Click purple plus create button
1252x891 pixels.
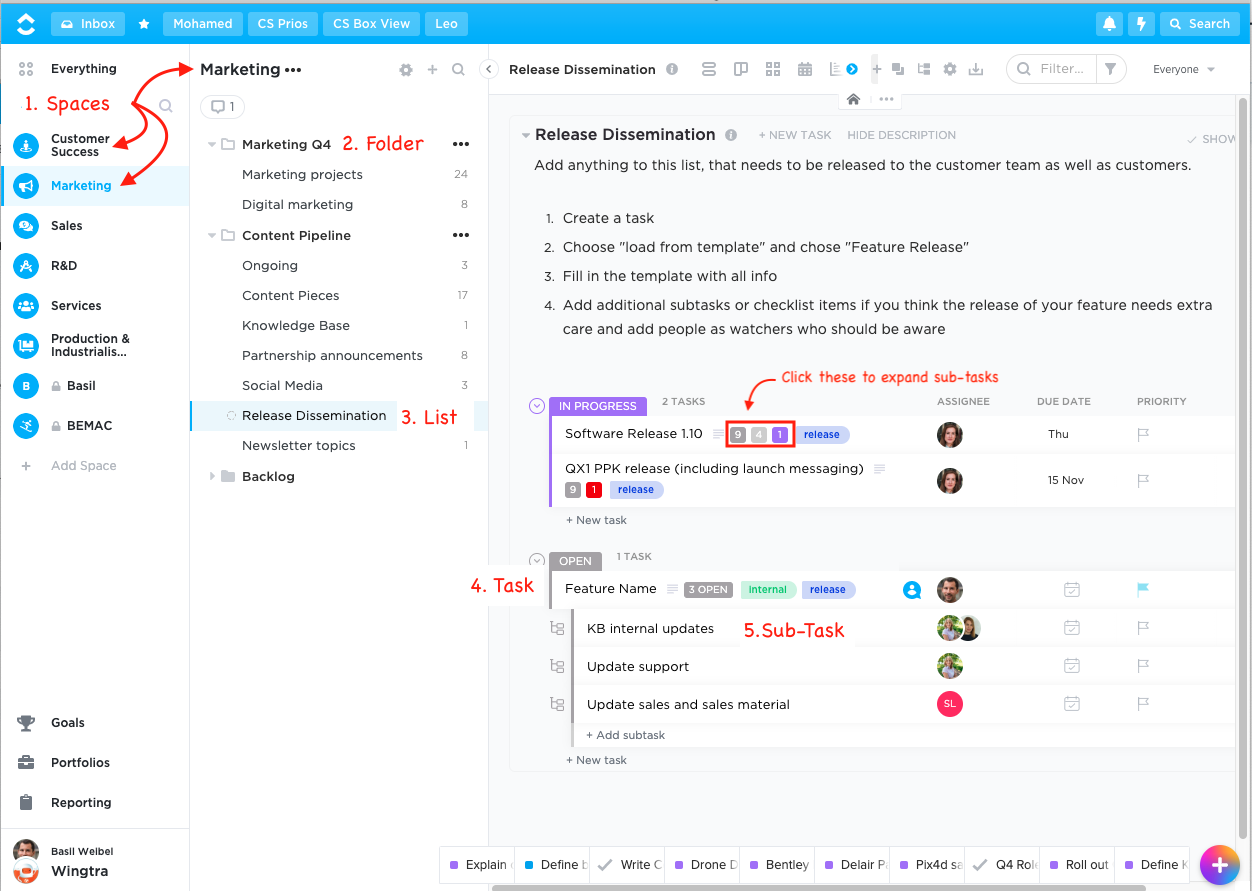click(1219, 864)
